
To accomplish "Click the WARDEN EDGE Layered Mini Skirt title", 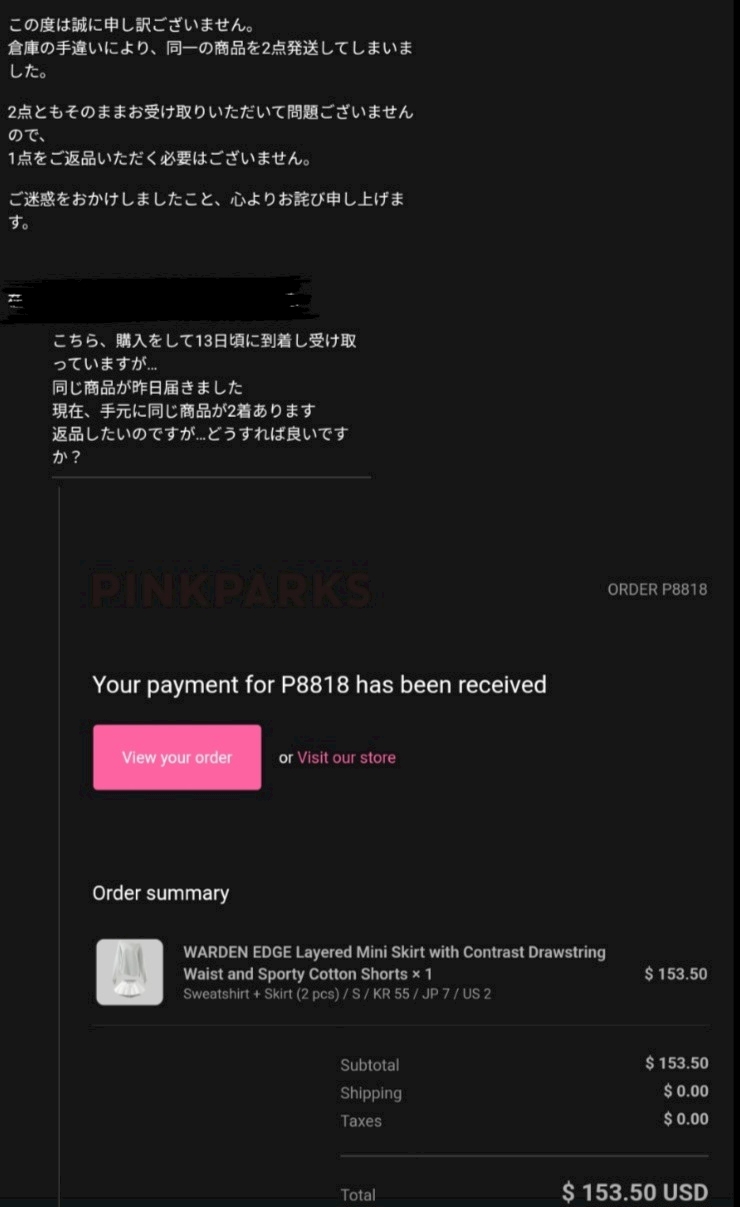I will point(394,963).
